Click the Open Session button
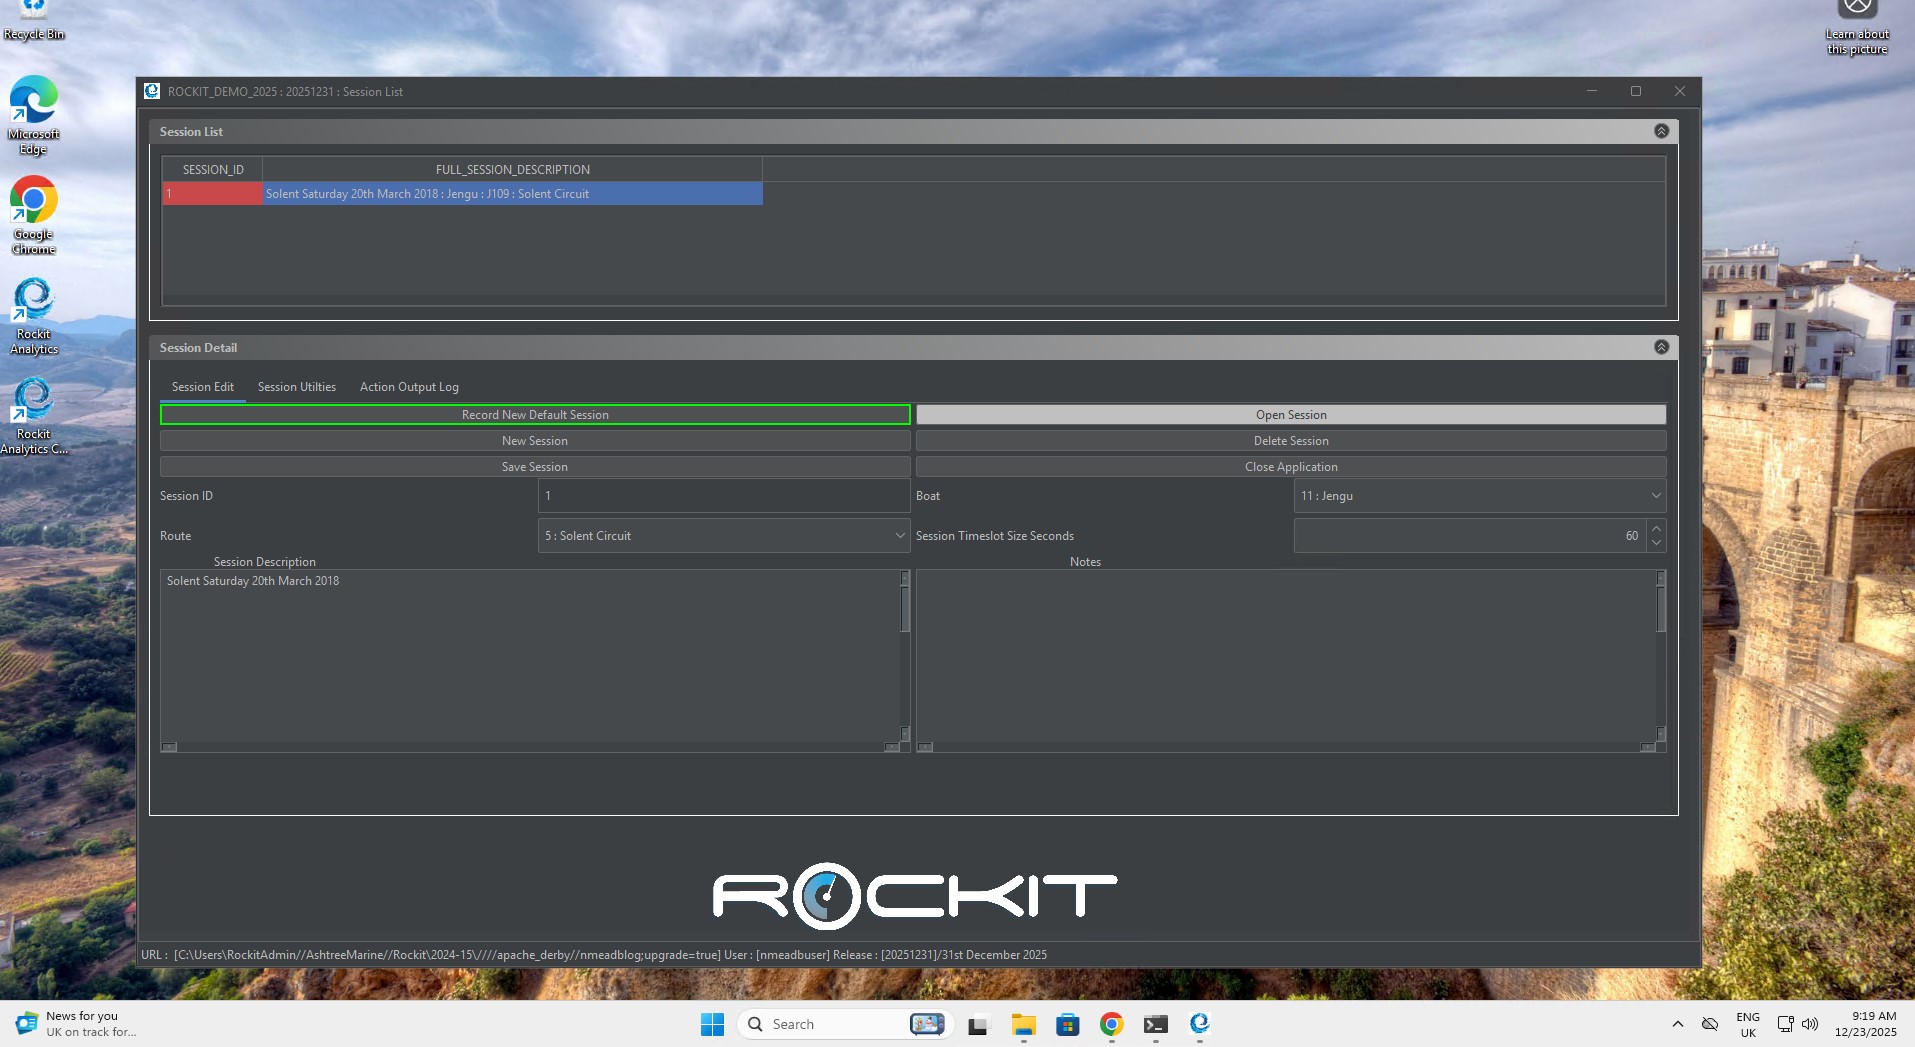The image size is (1915, 1047). [x=1290, y=415]
